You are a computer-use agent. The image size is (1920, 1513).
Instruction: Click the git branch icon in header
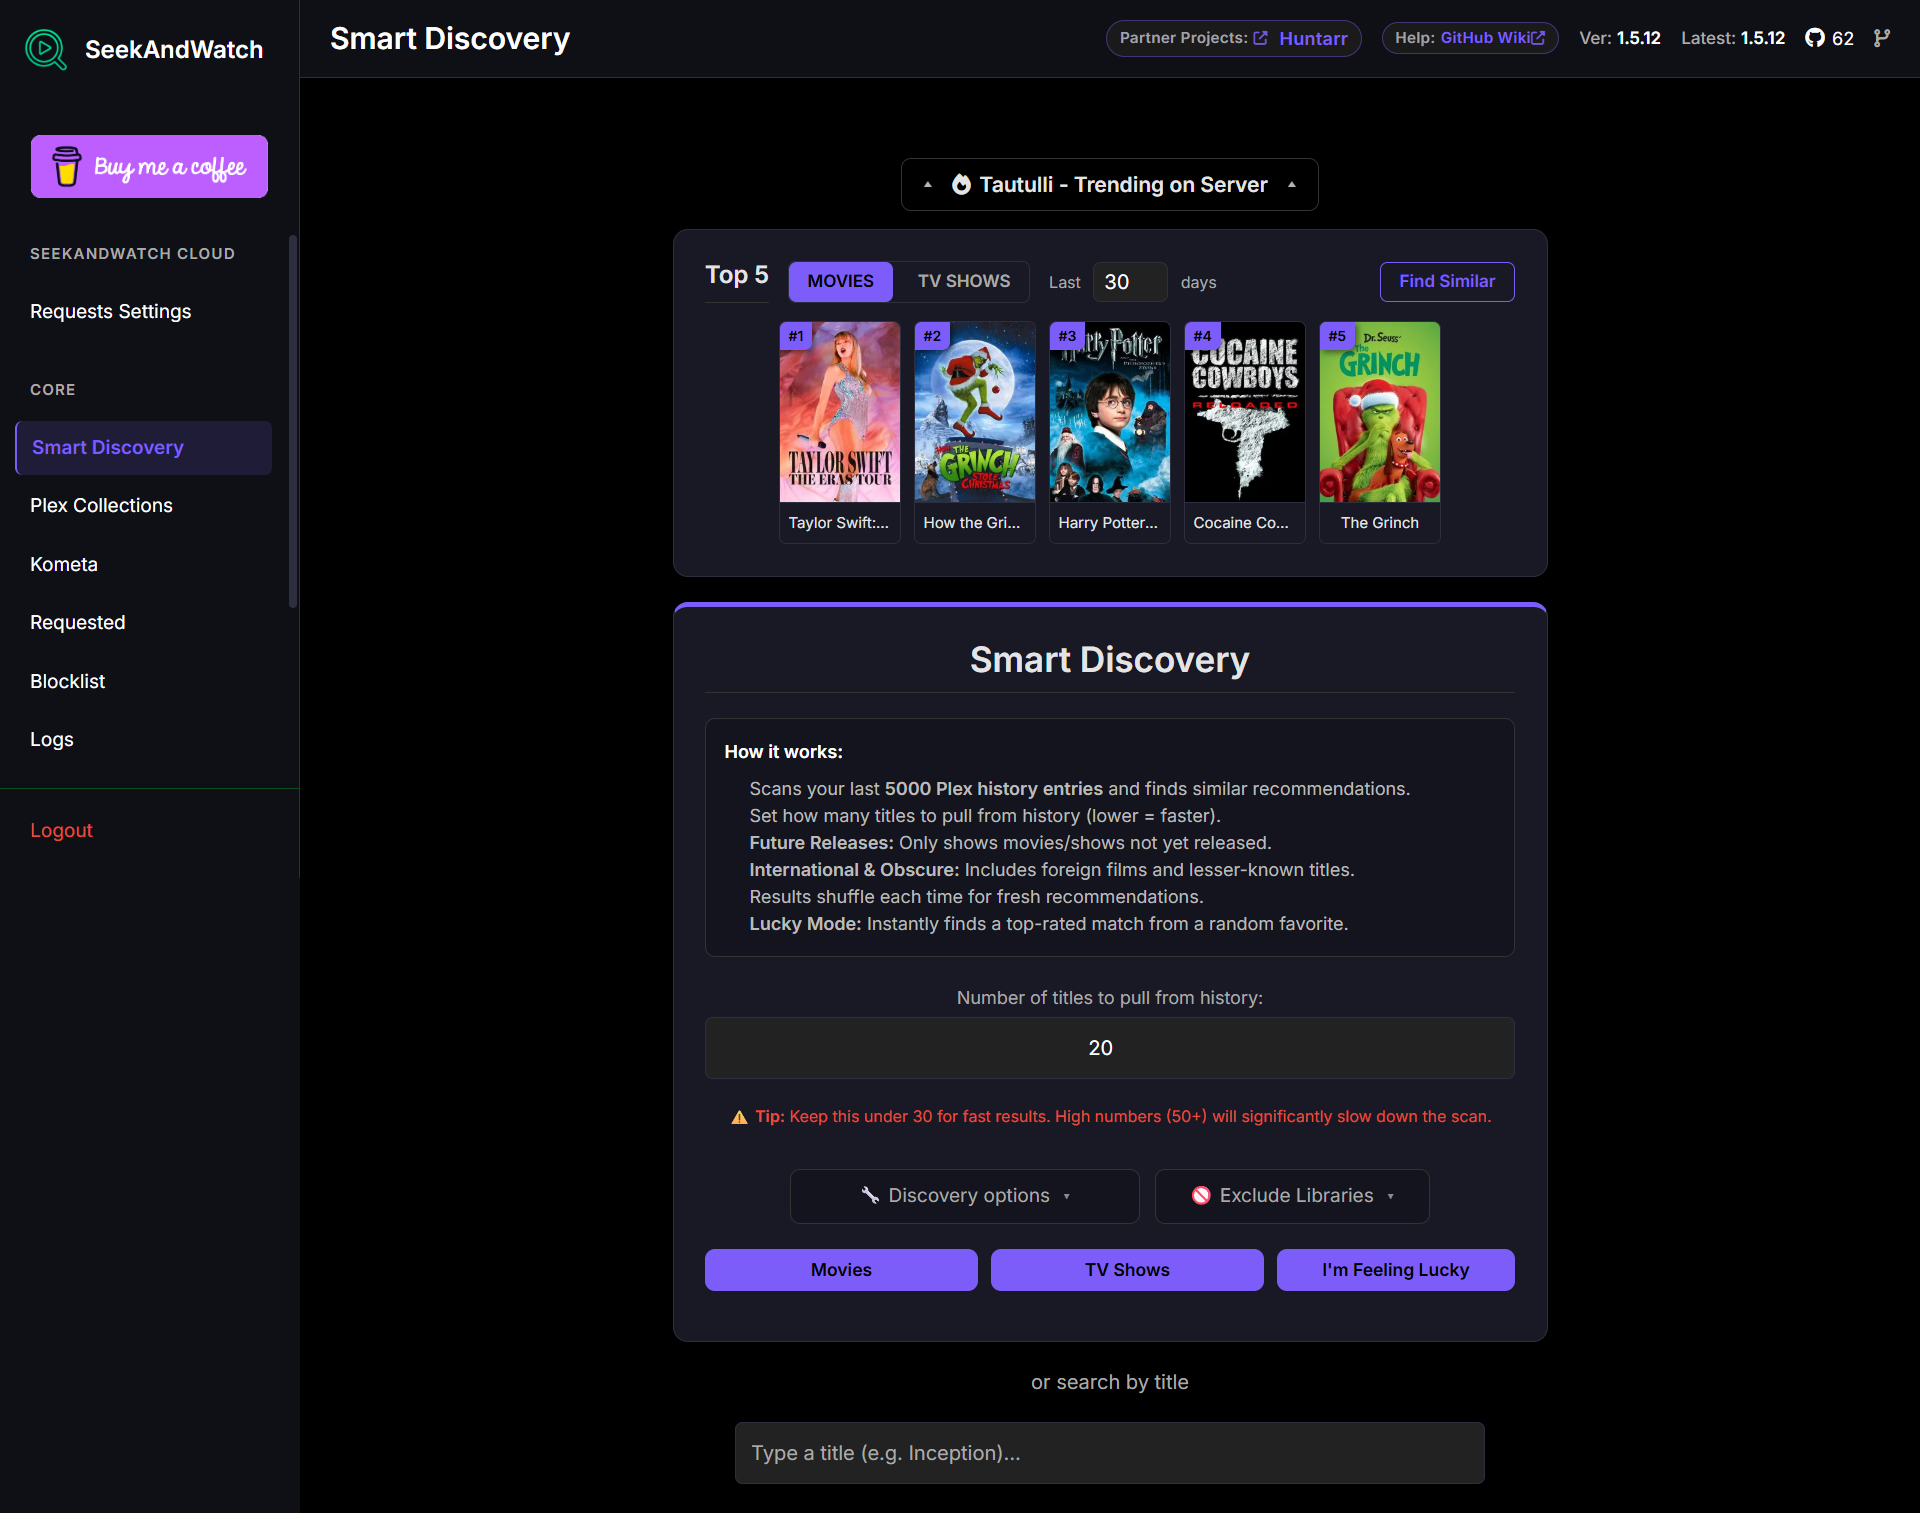click(x=1882, y=38)
